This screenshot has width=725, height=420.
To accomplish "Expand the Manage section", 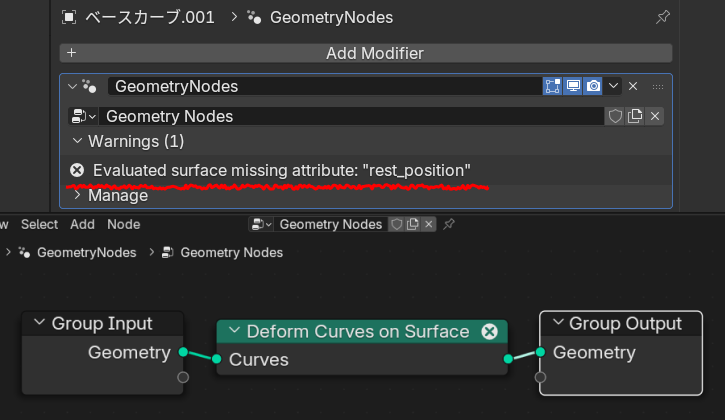I will pyautogui.click(x=78, y=195).
